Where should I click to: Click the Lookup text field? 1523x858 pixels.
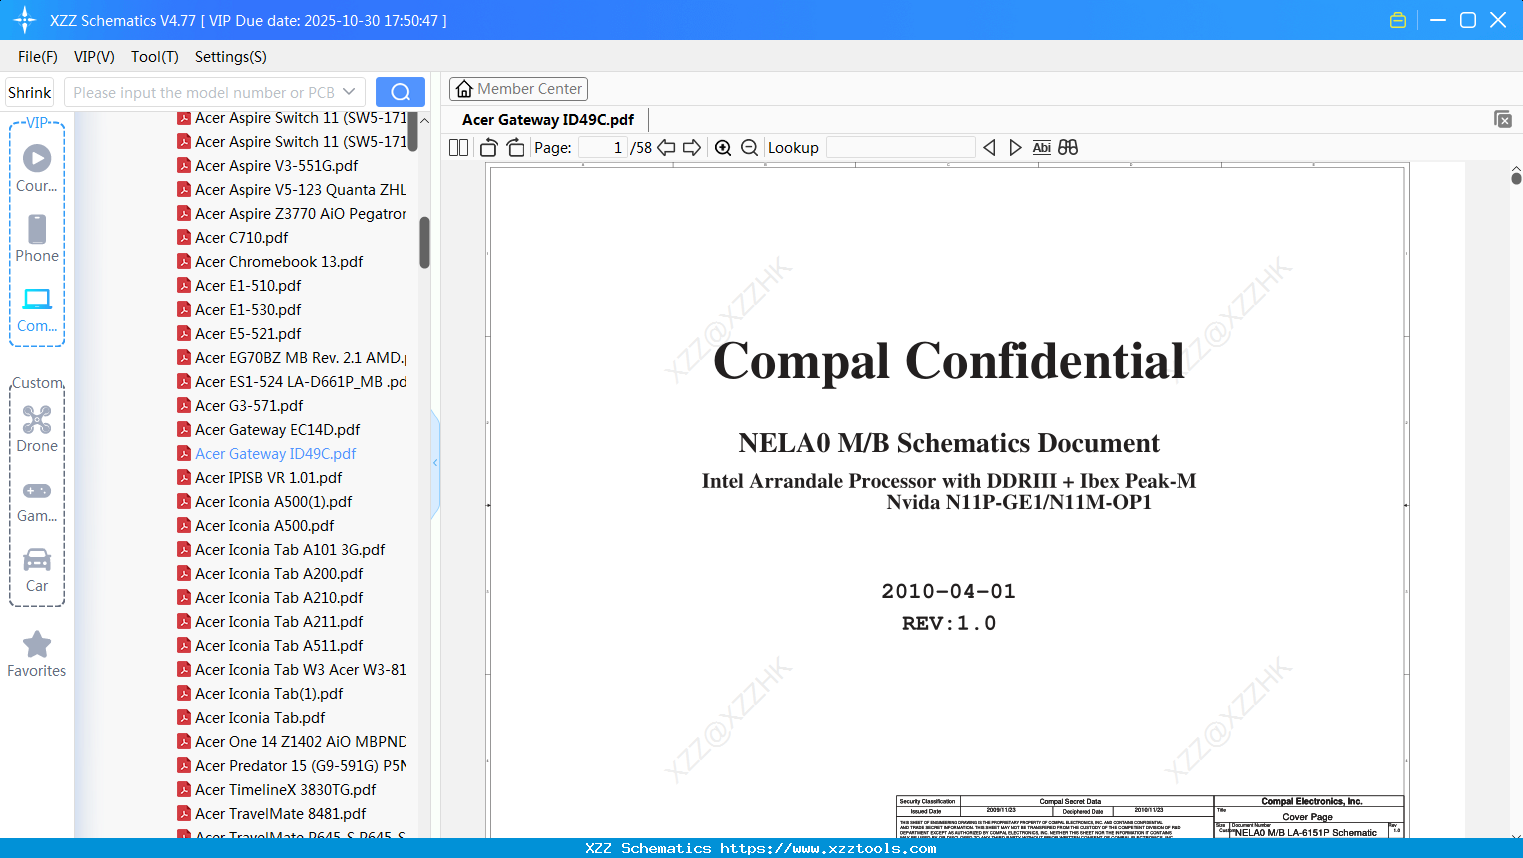pos(901,148)
